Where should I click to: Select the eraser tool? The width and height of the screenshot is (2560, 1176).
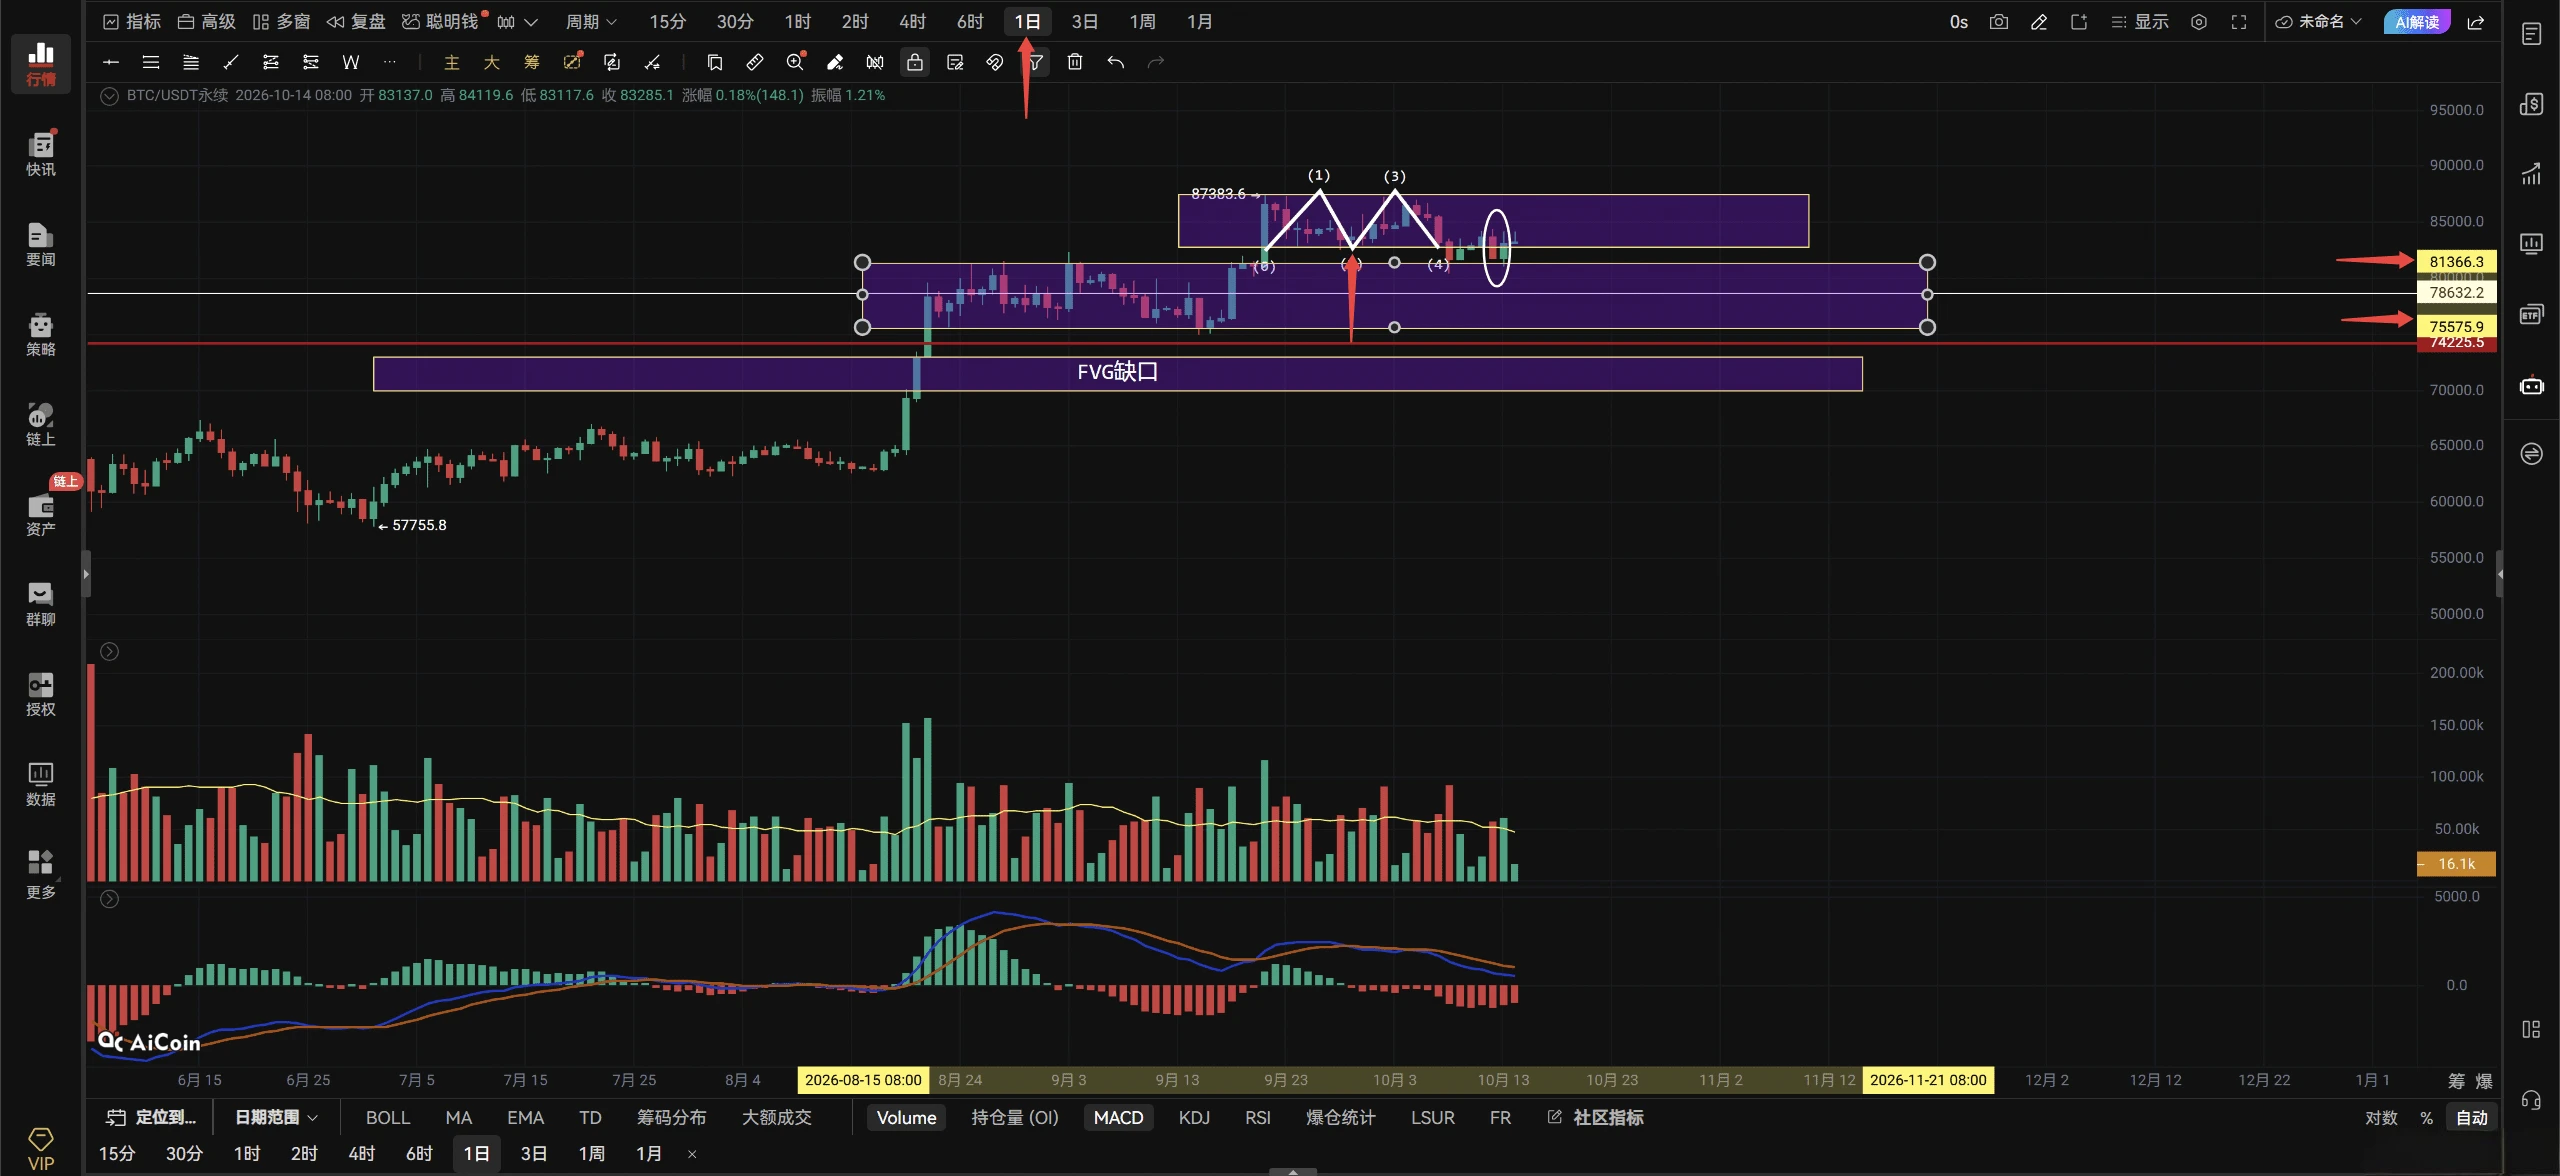coord(835,62)
